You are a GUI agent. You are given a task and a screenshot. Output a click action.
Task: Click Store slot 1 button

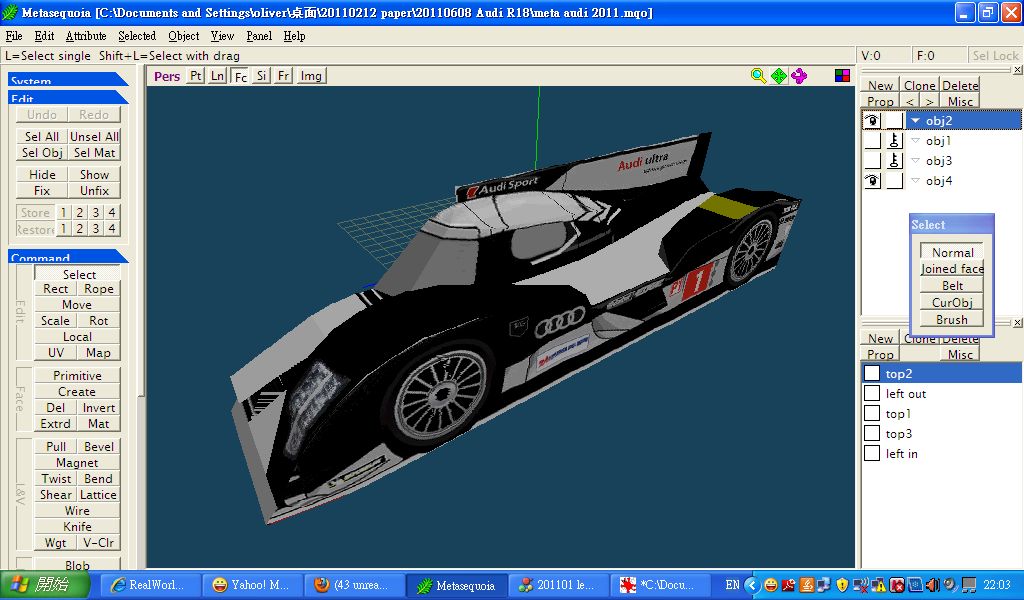click(x=63, y=213)
